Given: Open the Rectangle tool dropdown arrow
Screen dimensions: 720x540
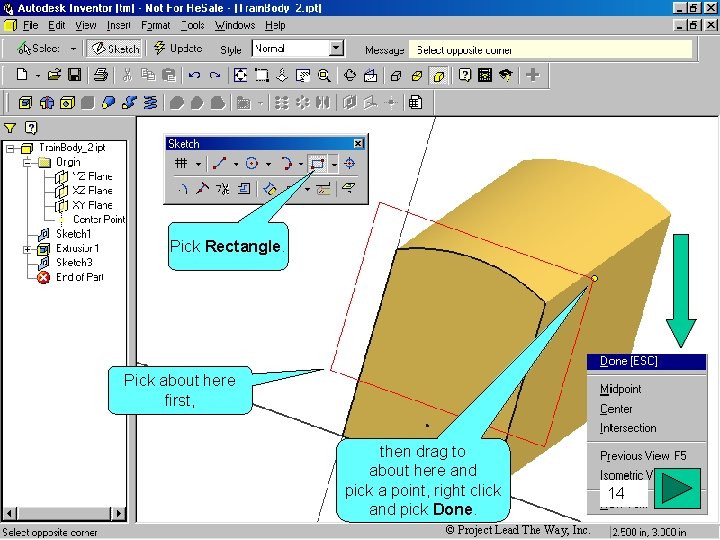Looking at the screenshot, I should click(x=334, y=163).
